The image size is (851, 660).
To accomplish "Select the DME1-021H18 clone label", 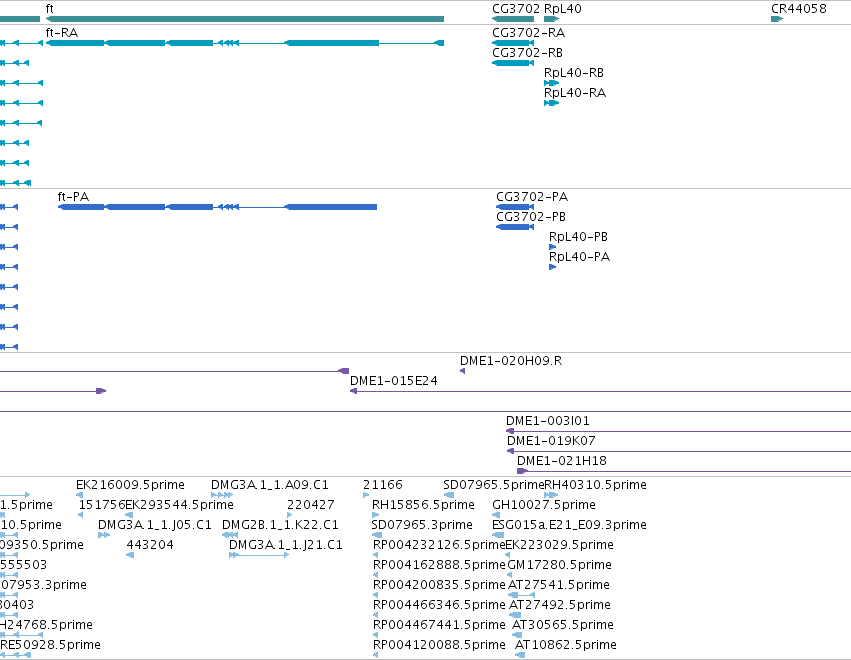I will click(x=562, y=461).
